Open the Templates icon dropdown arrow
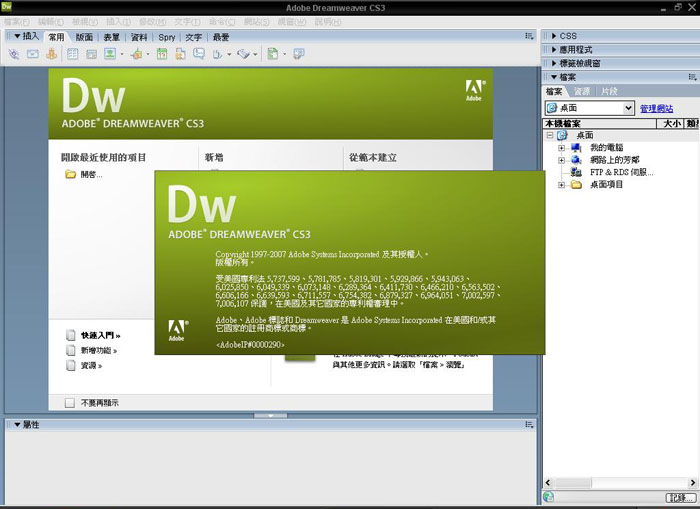The image size is (700, 509). pyautogui.click(x=284, y=54)
